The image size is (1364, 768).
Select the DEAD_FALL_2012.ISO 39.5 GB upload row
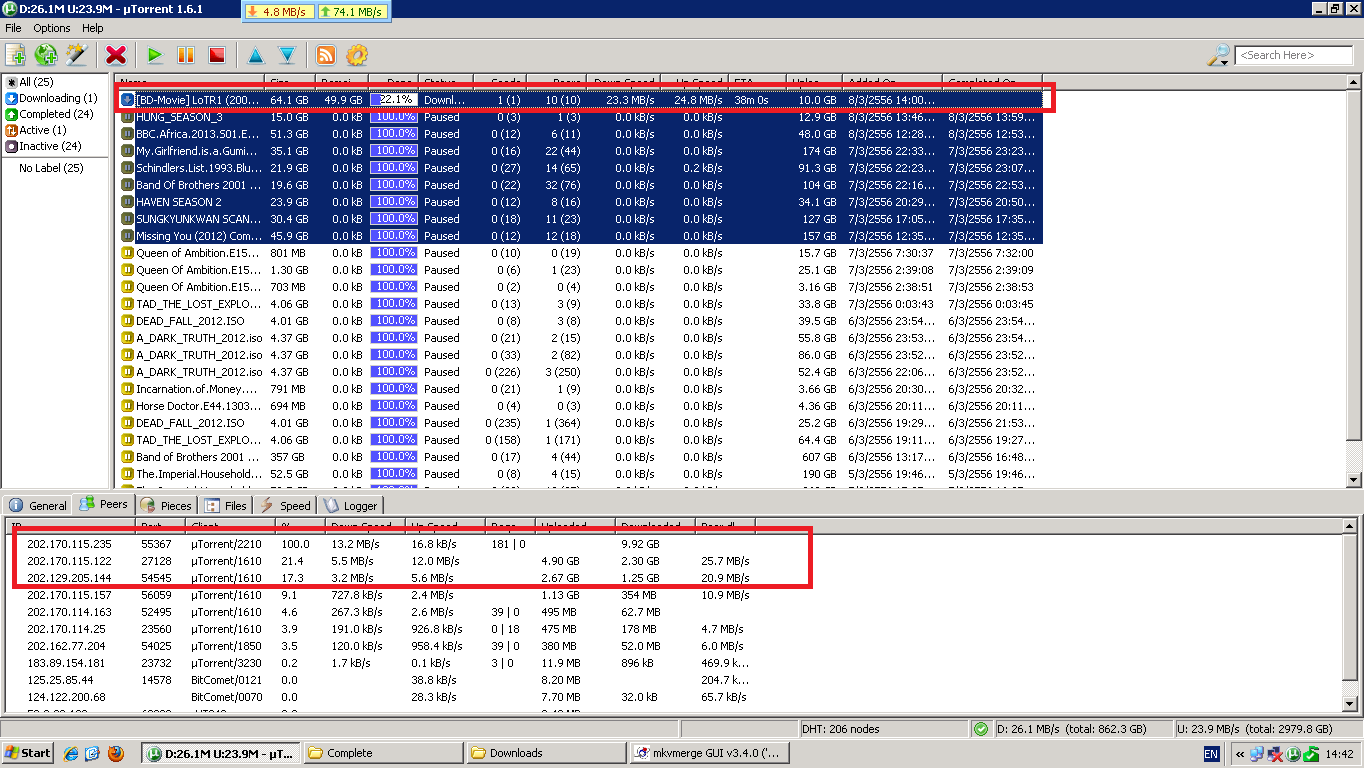point(580,321)
